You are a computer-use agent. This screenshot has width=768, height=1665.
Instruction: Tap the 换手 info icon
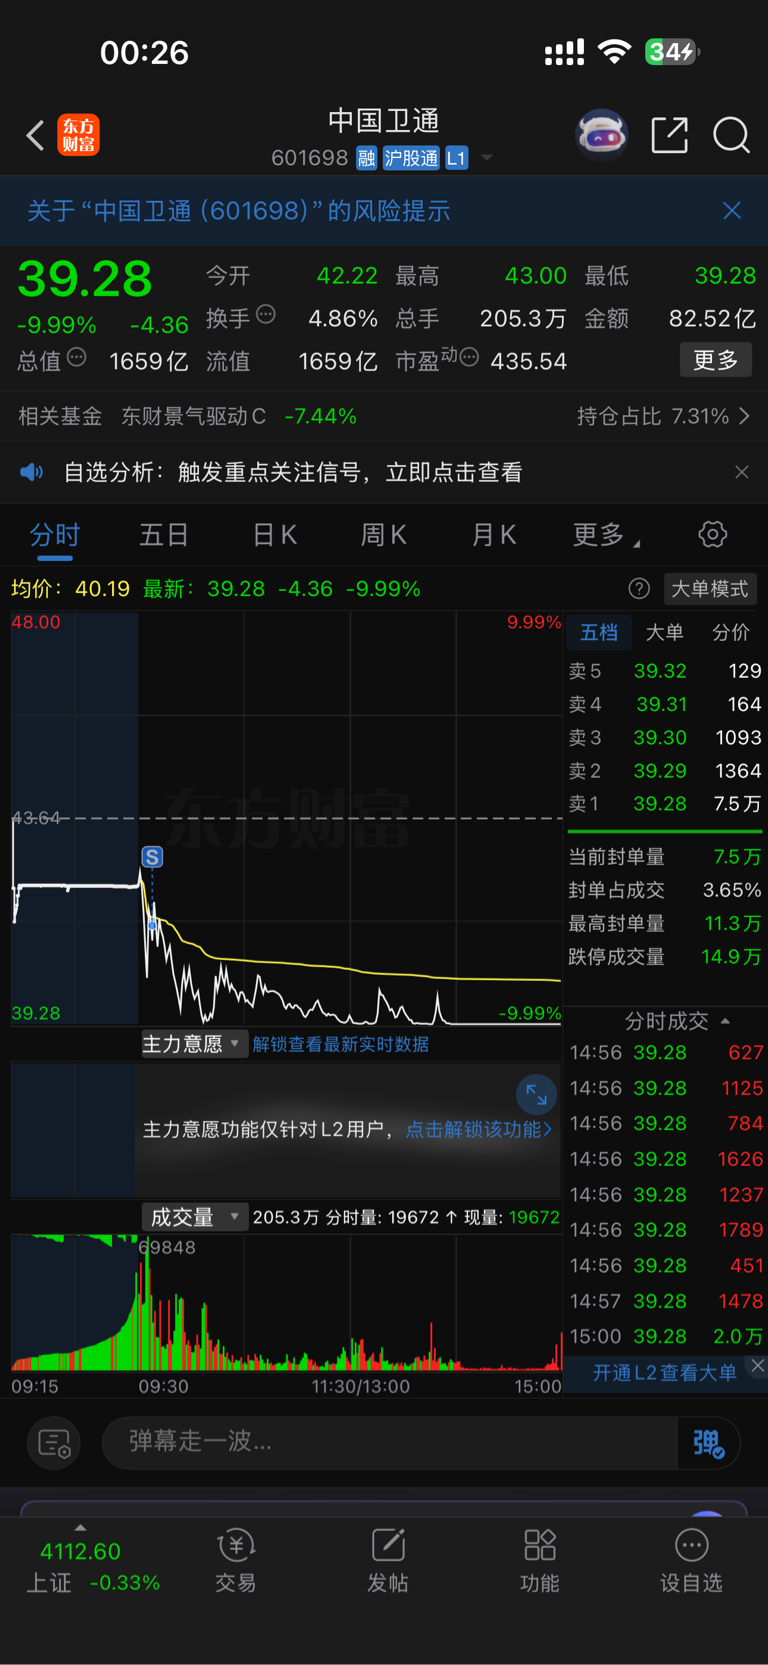266,315
